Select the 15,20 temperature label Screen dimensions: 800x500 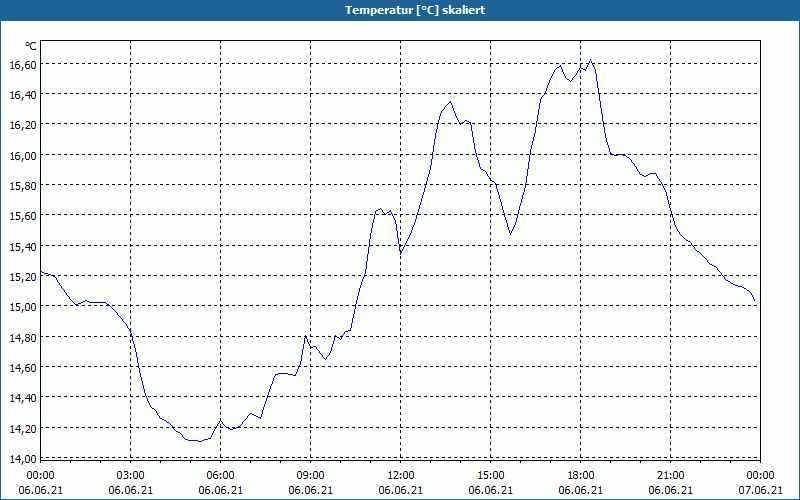click(23, 277)
